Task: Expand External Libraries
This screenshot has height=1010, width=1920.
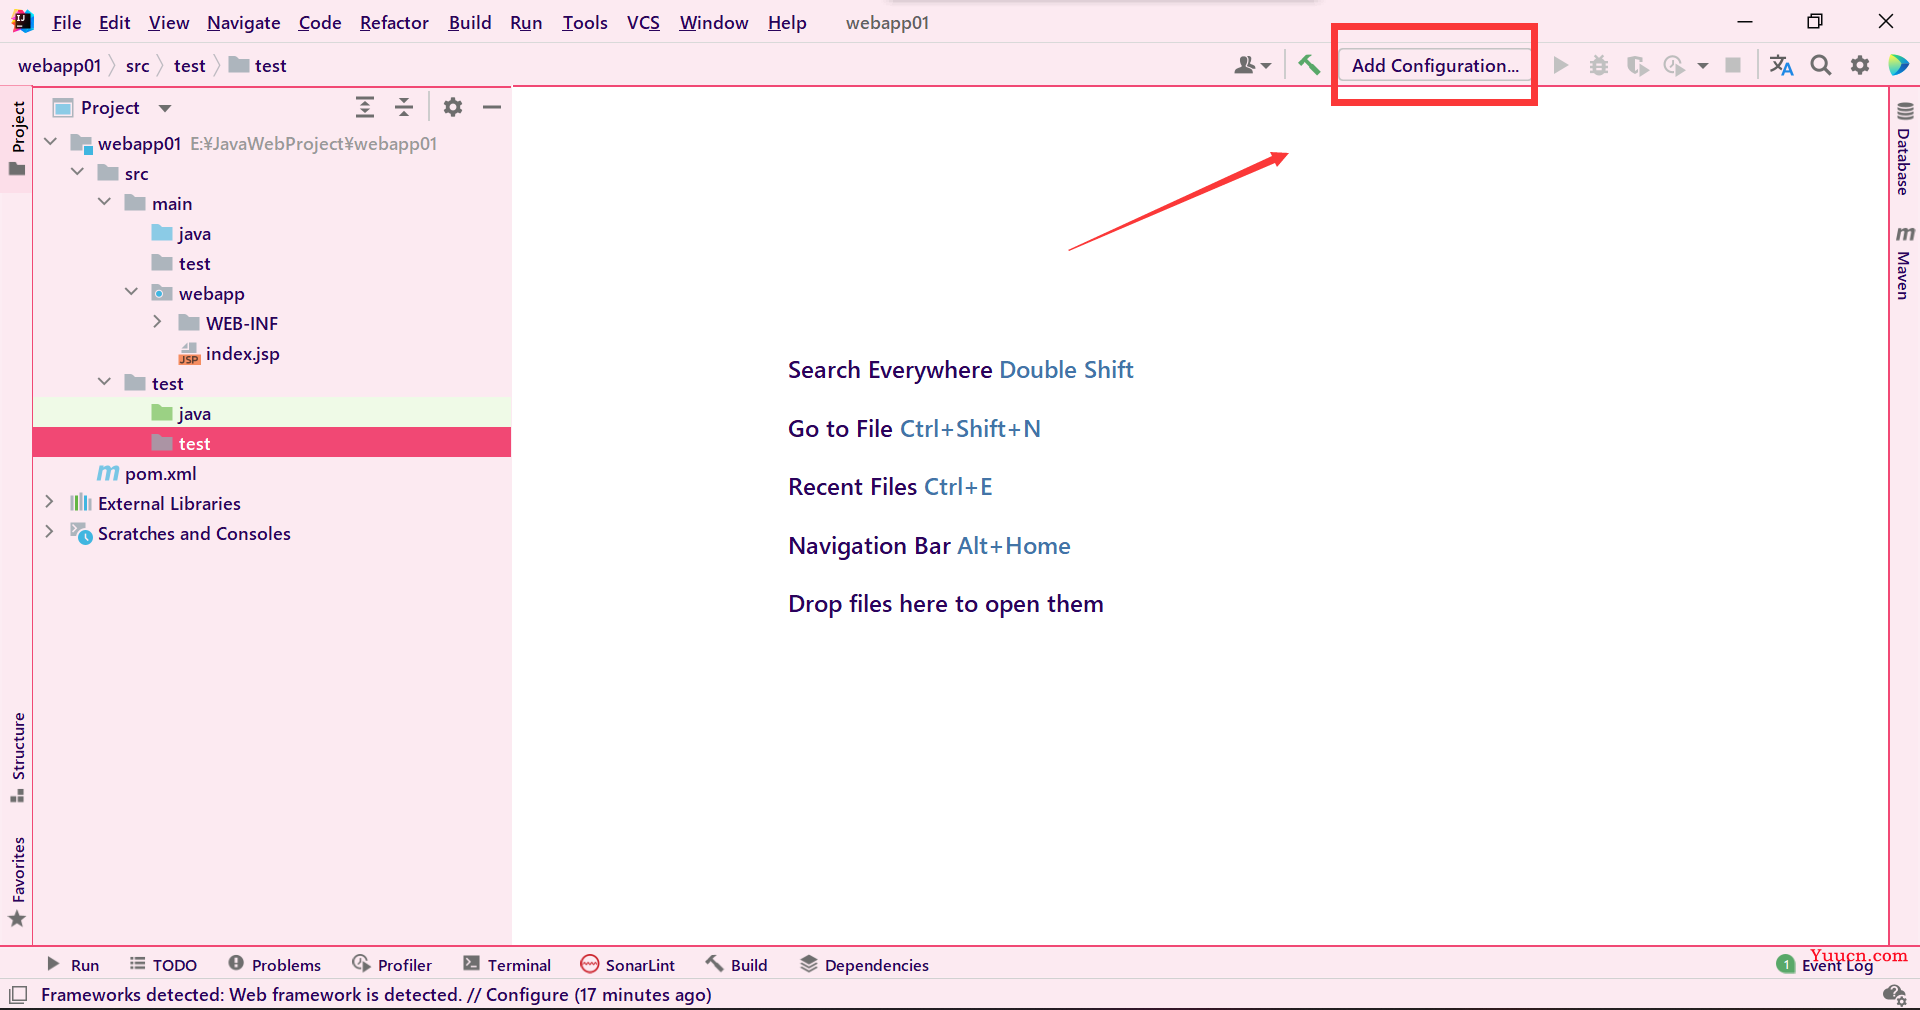Action: coord(50,503)
